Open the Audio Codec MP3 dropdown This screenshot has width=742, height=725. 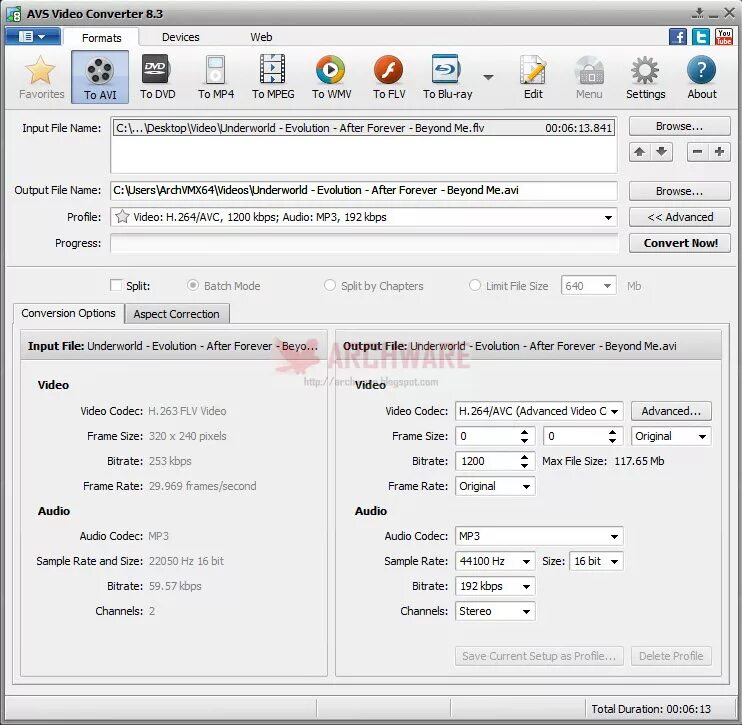click(539, 536)
